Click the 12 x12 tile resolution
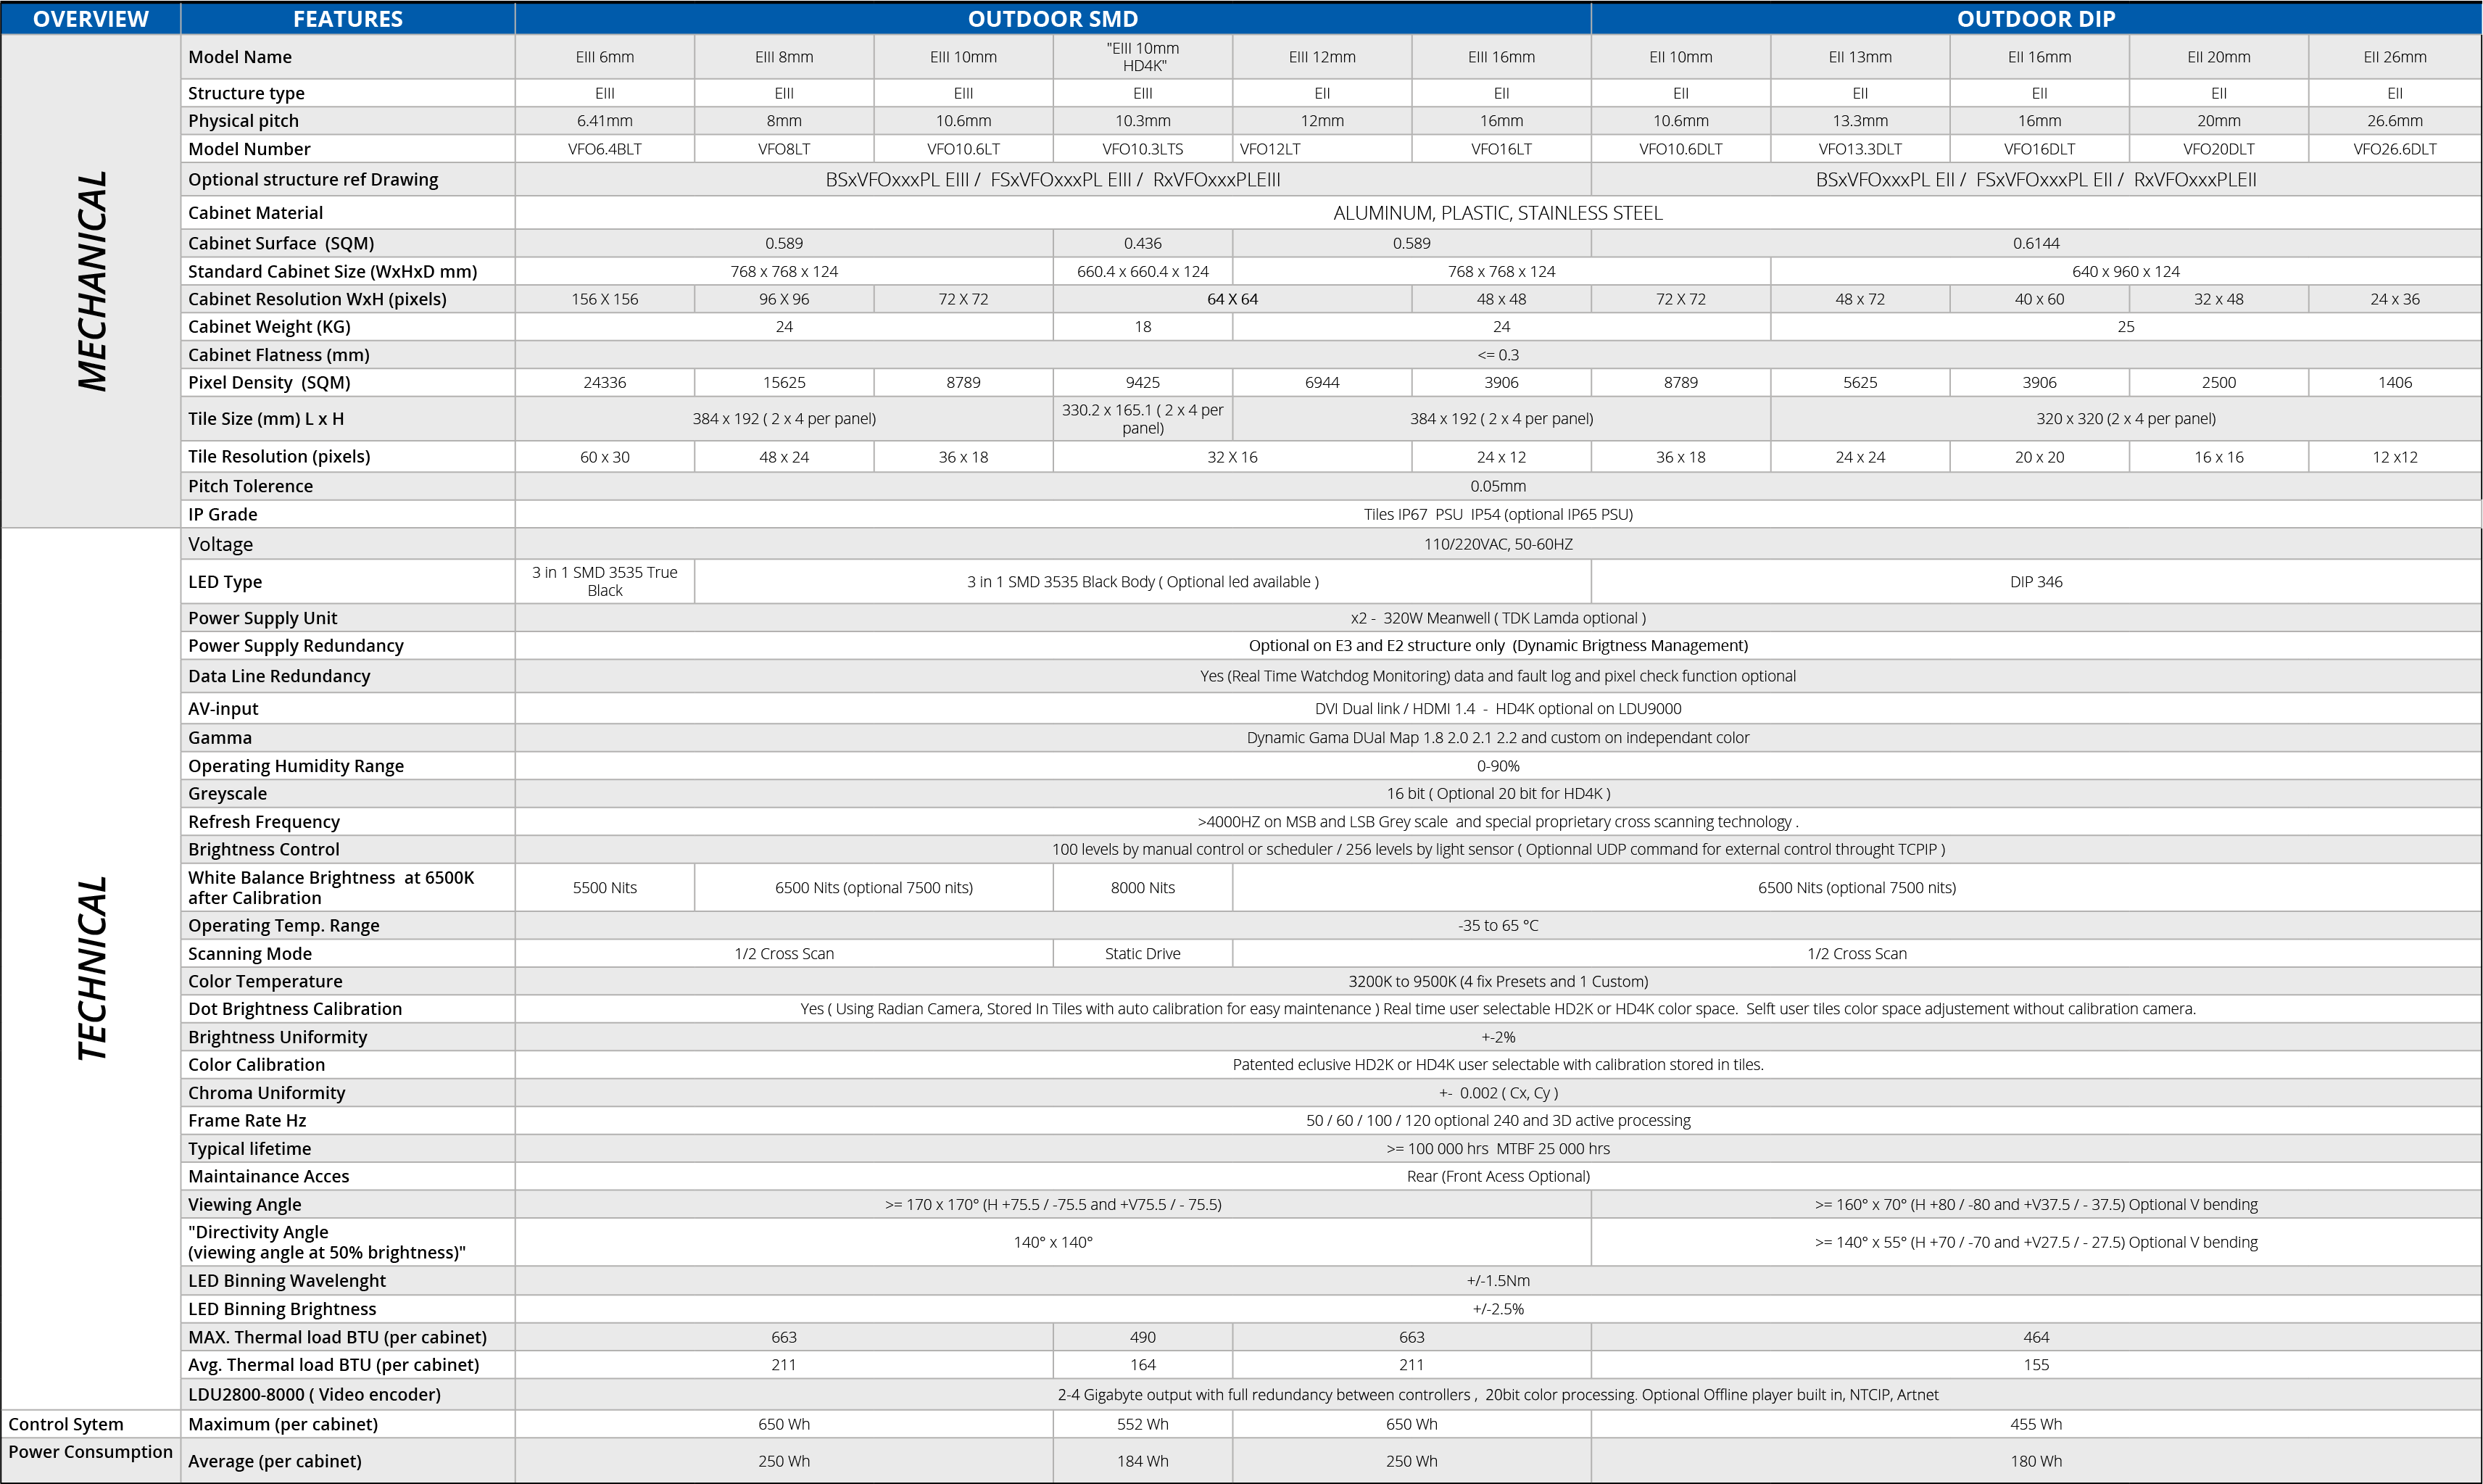 2395,457
